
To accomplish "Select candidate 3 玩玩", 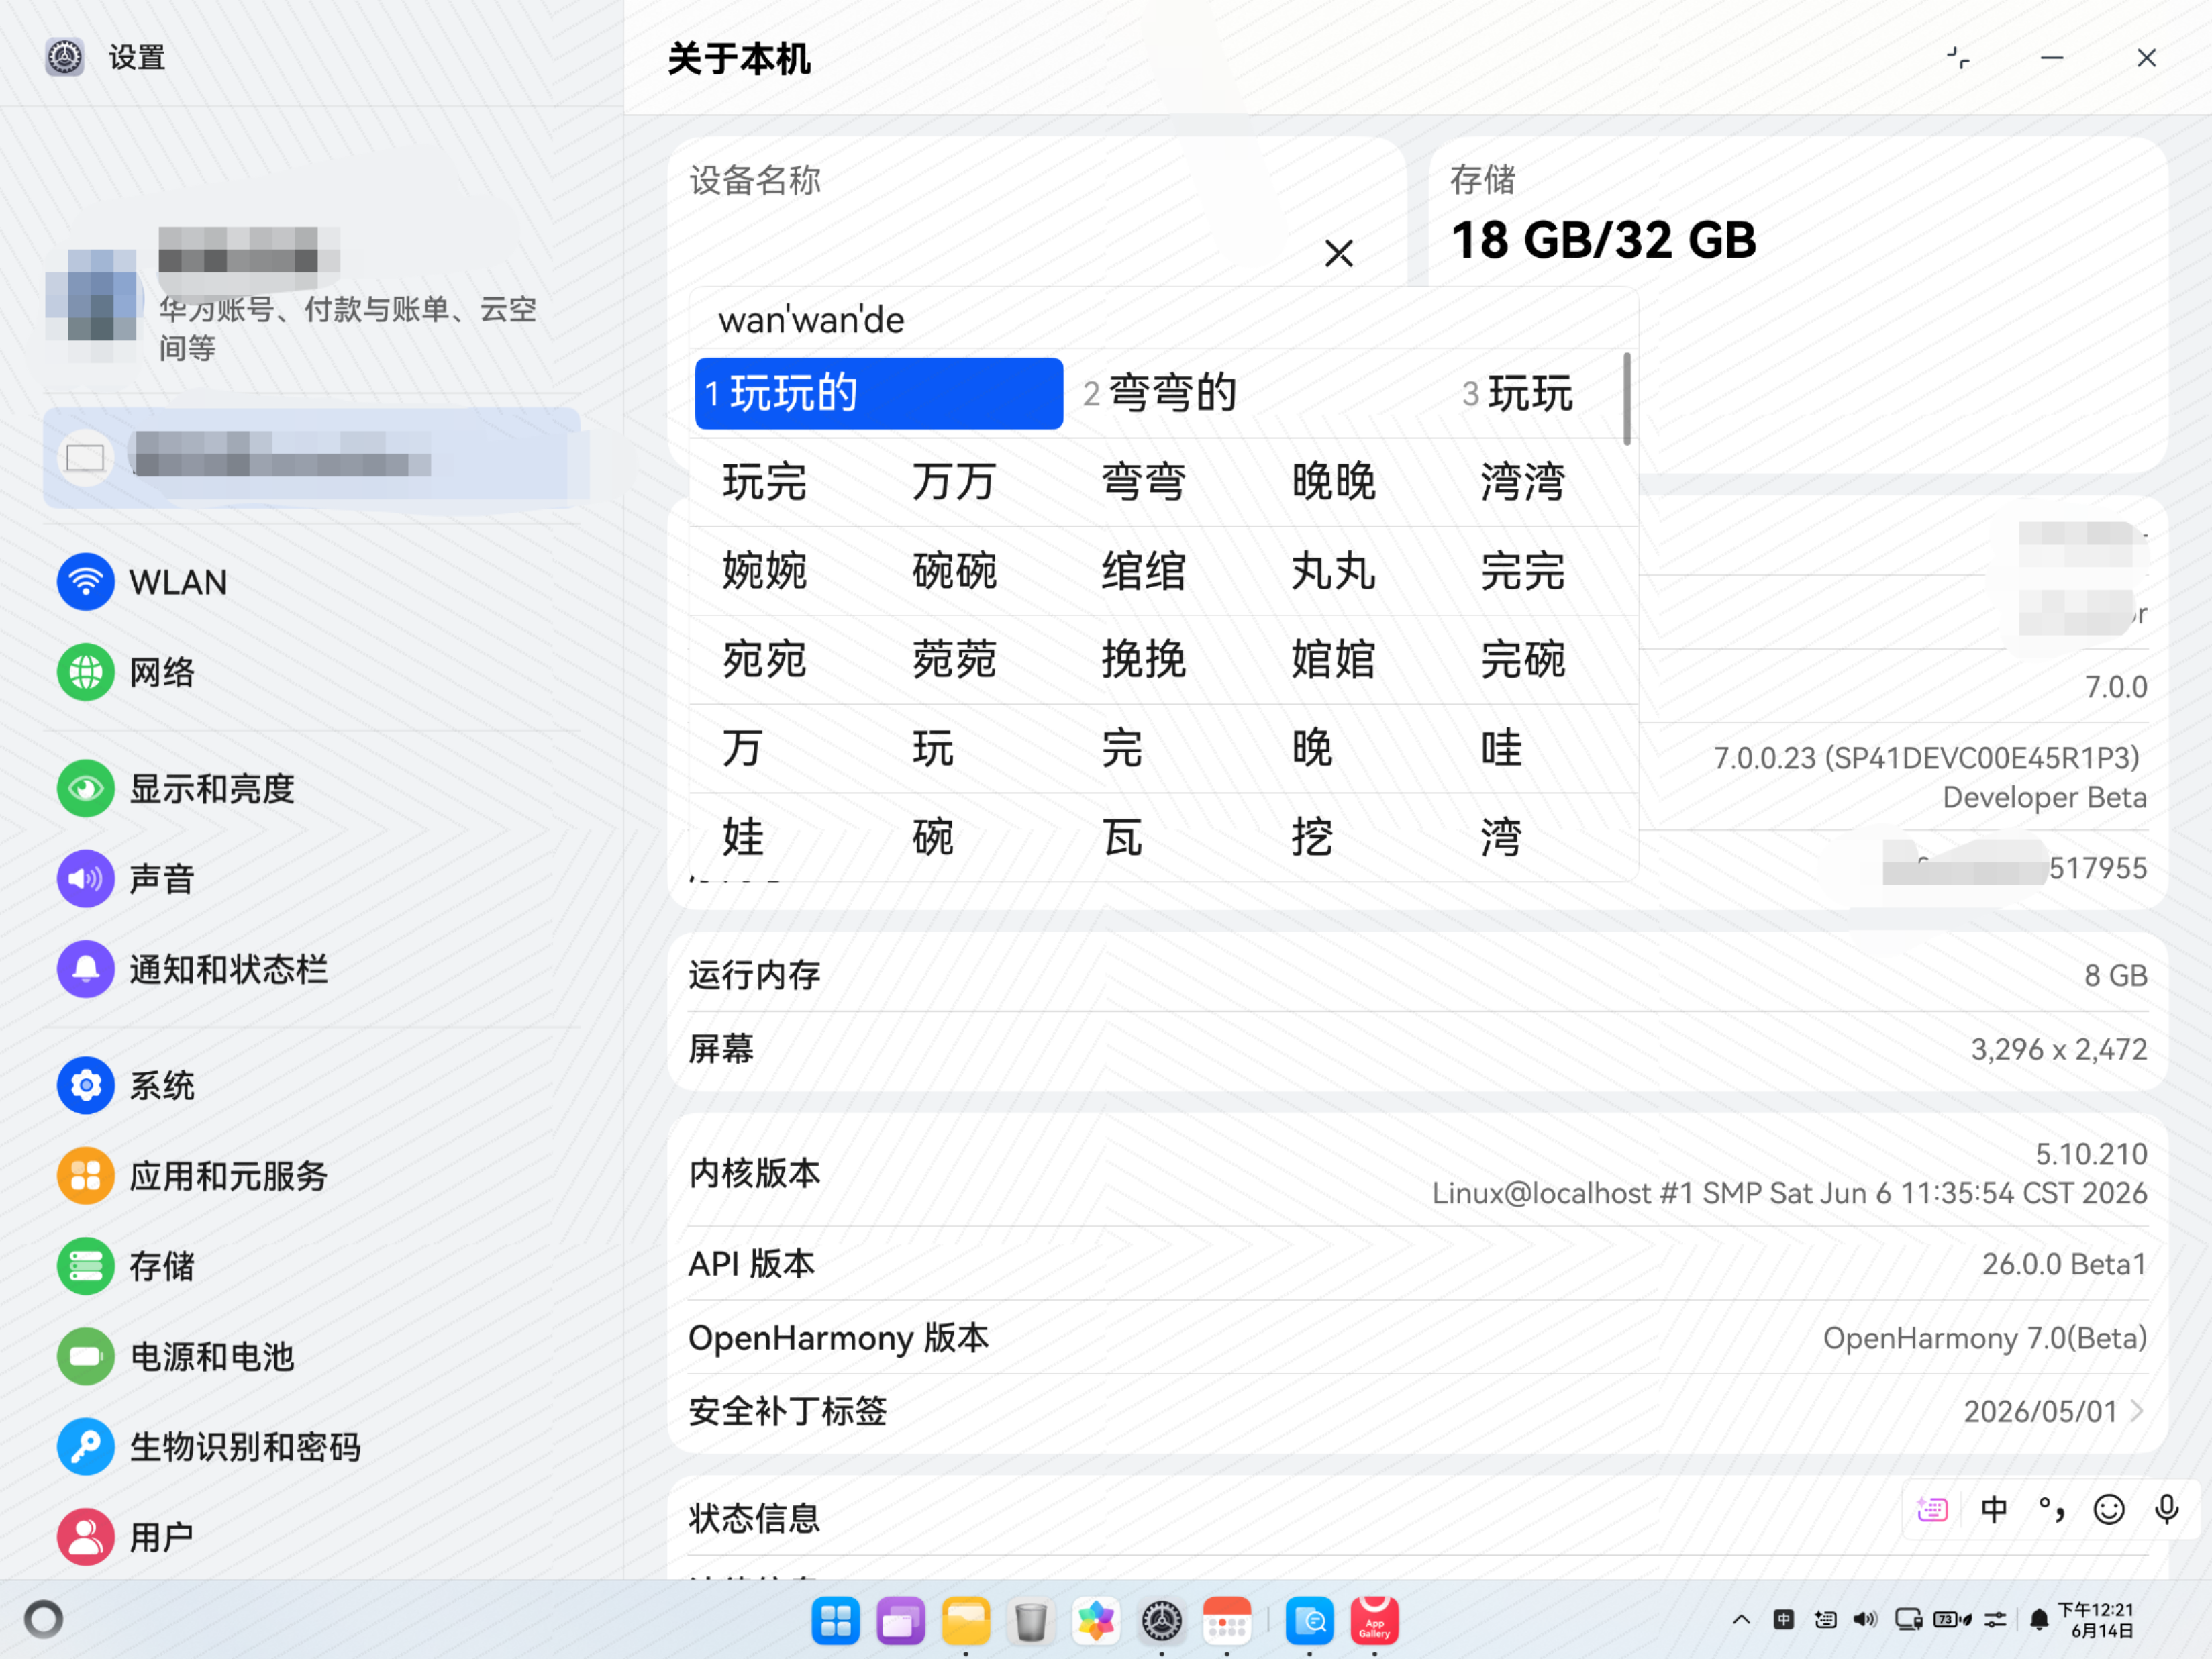I will [1518, 393].
